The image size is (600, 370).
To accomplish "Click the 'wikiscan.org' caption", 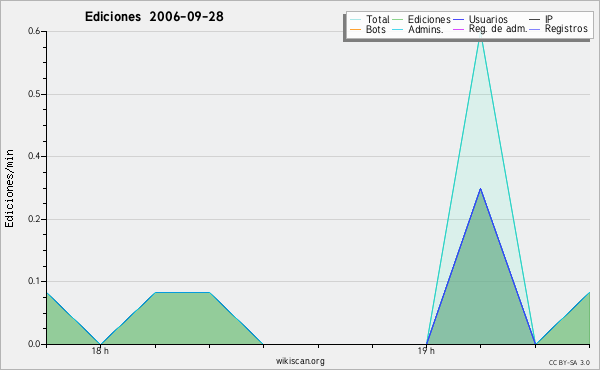I will tap(300, 361).
